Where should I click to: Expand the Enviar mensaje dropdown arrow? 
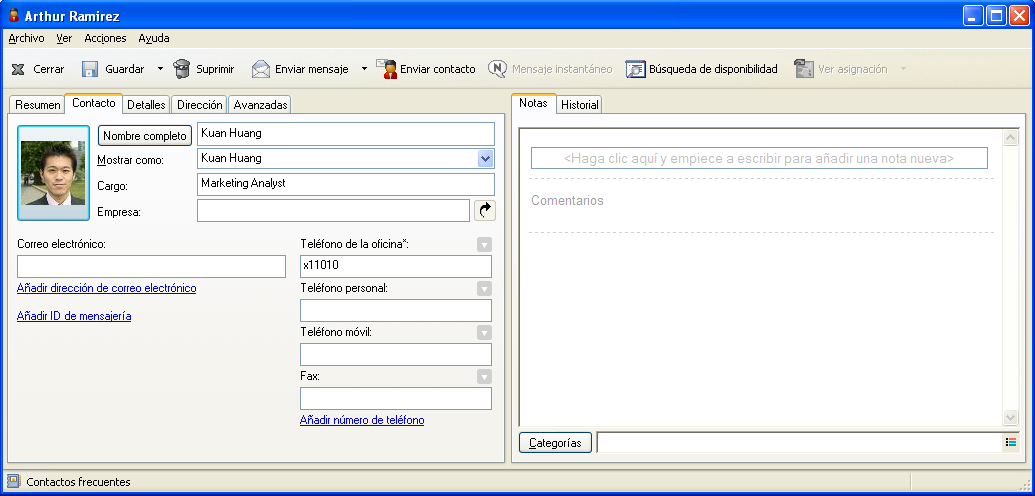tap(364, 69)
